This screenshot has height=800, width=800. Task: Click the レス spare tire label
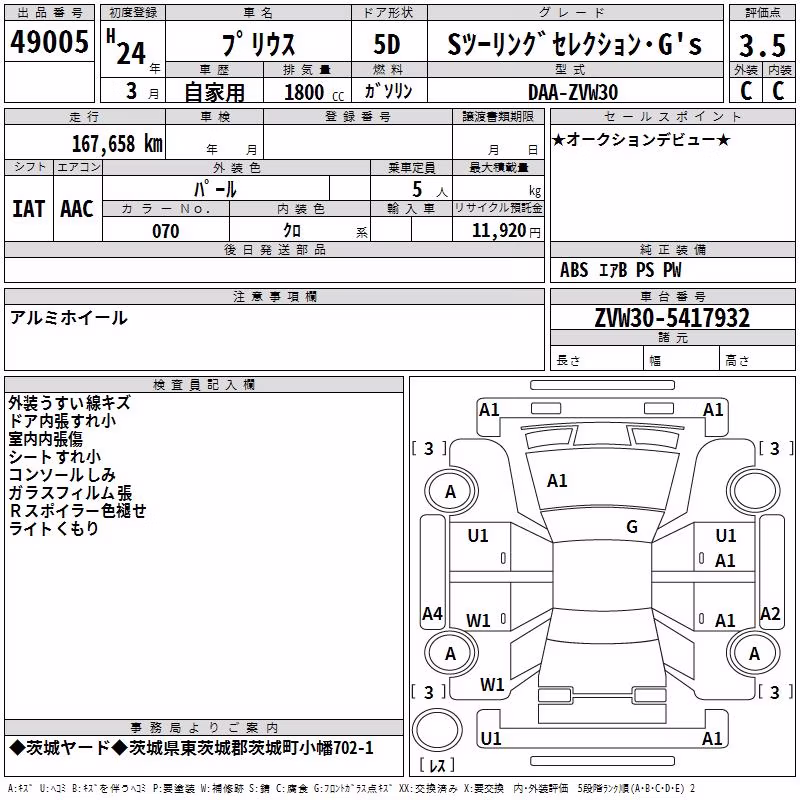click(x=437, y=764)
